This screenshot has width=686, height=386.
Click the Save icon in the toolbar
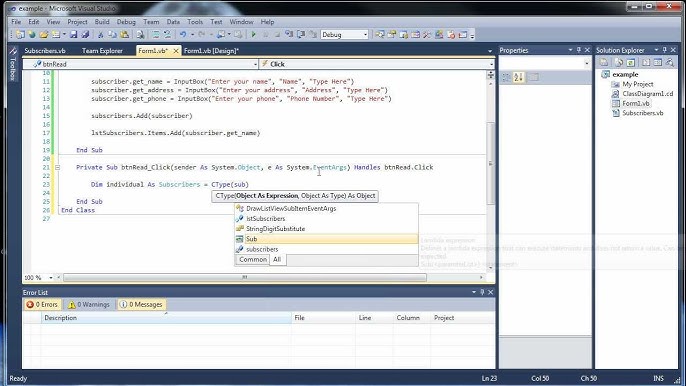click(74, 35)
